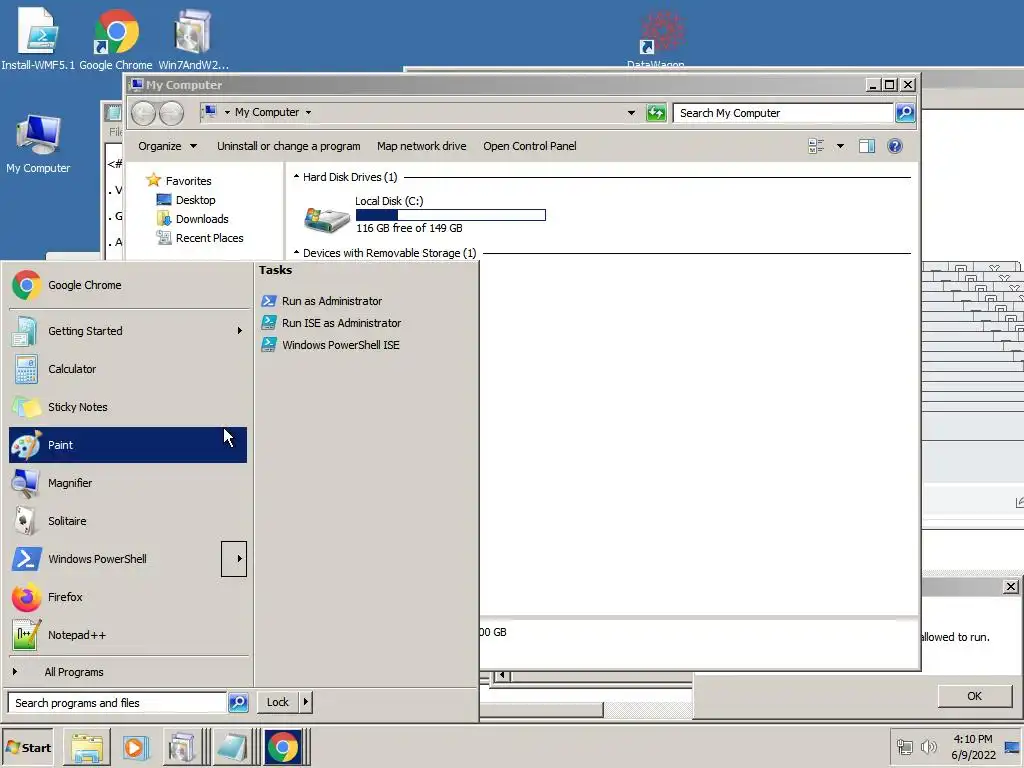Select My Computer desktop icon
1024x768 pixels.
tap(38, 144)
